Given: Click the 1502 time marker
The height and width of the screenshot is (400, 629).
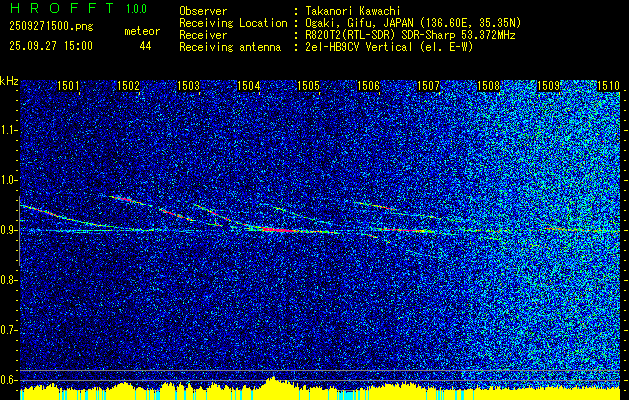Looking at the screenshot, I should click(128, 85).
